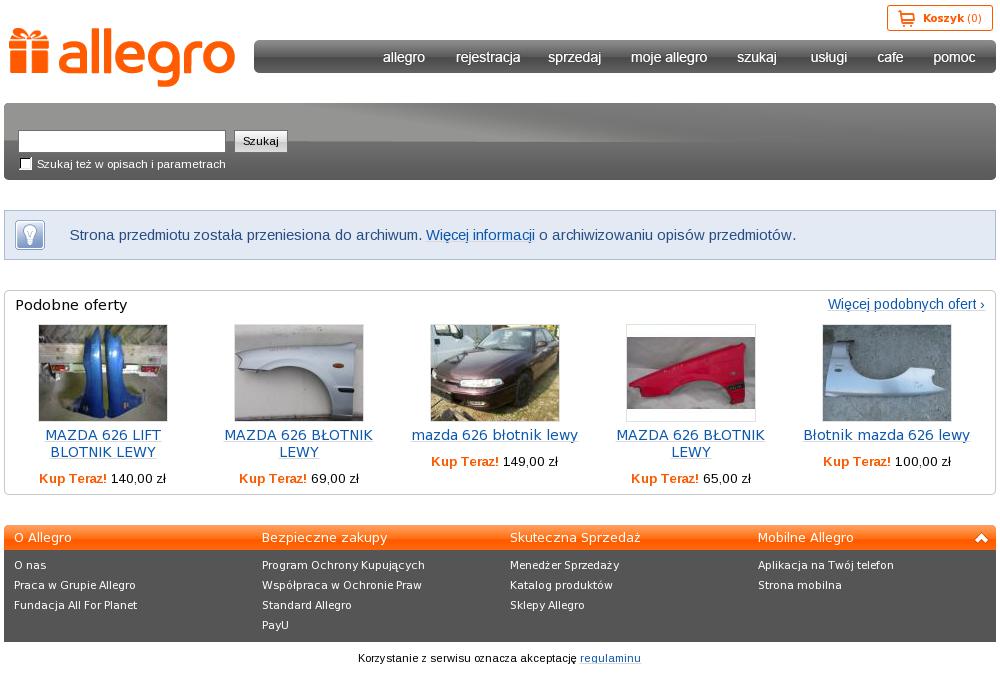Focus the search text field
The height and width of the screenshot is (678, 1000).
point(122,141)
